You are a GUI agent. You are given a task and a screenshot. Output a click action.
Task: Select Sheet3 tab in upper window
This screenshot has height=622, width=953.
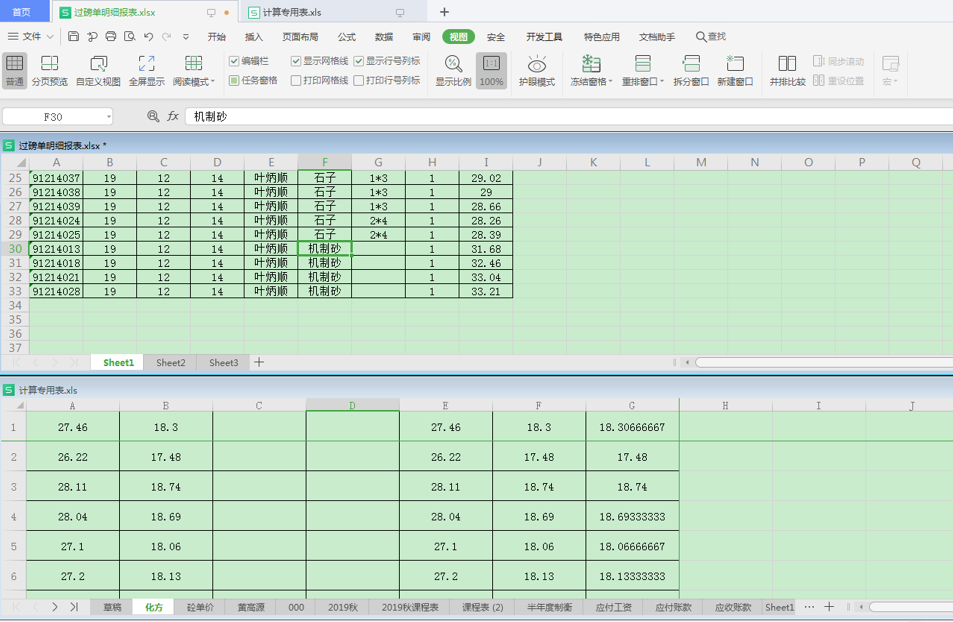224,363
